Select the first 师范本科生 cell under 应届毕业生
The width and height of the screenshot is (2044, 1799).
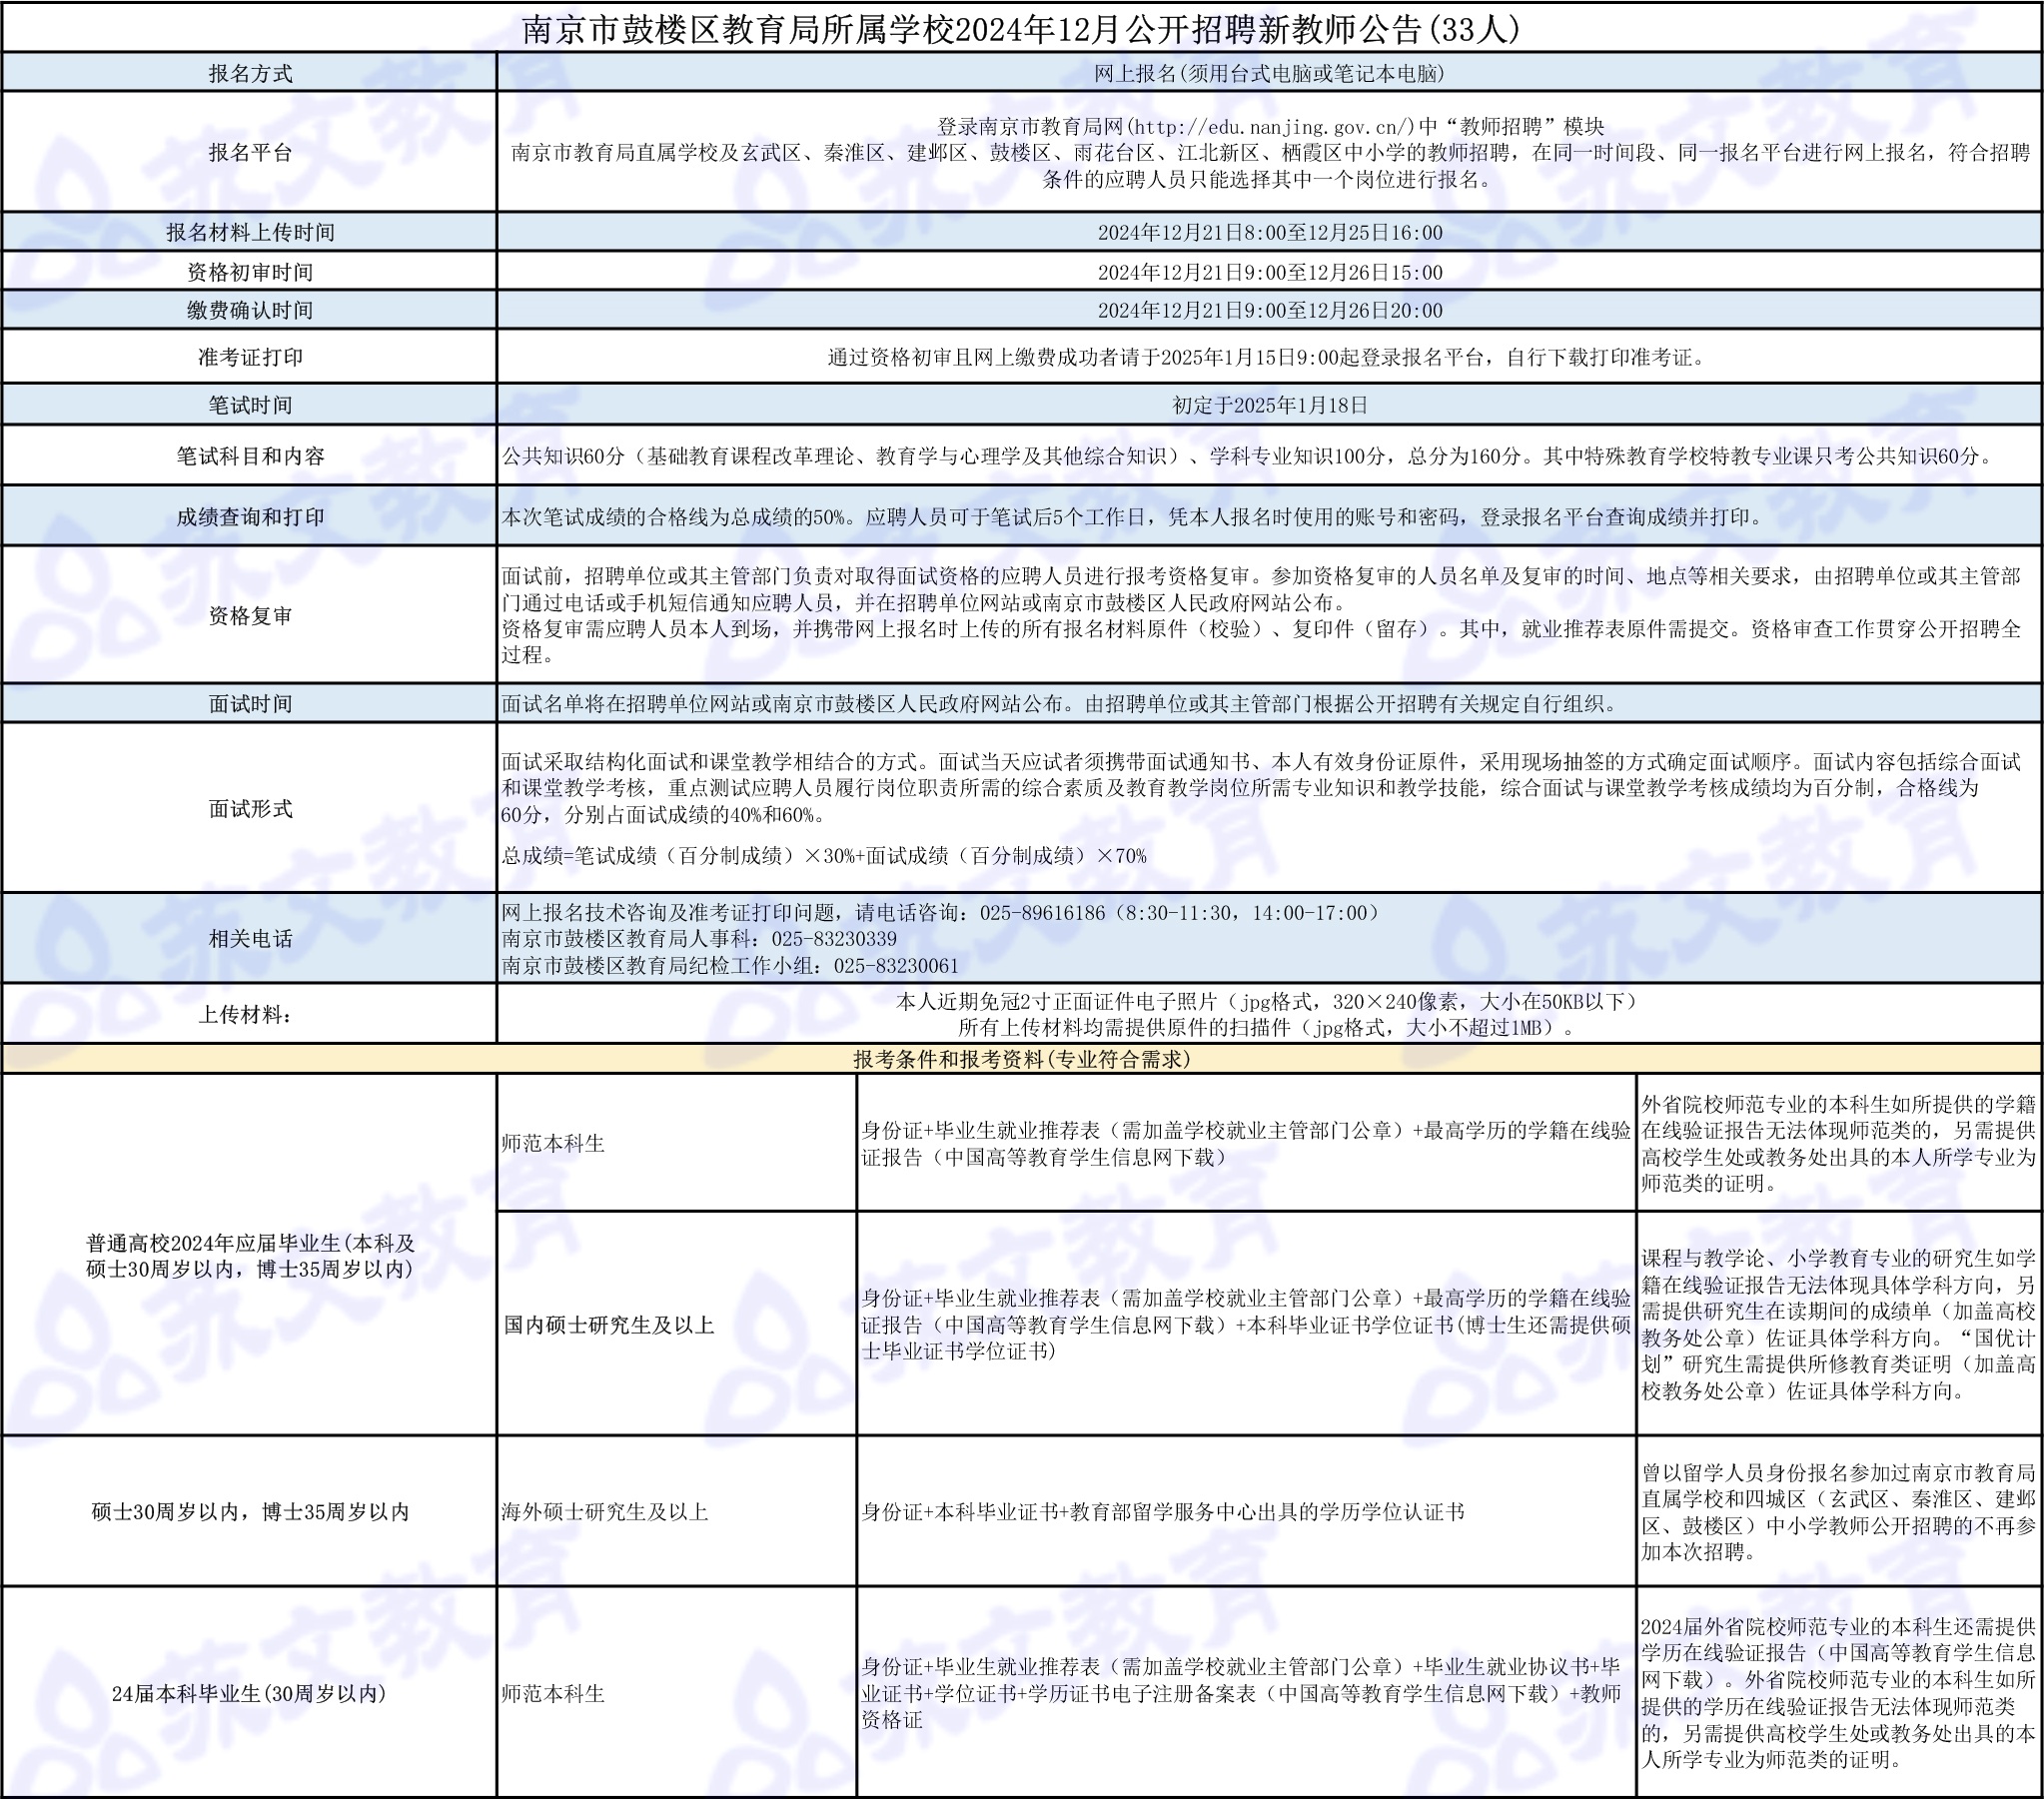pos(676,1143)
